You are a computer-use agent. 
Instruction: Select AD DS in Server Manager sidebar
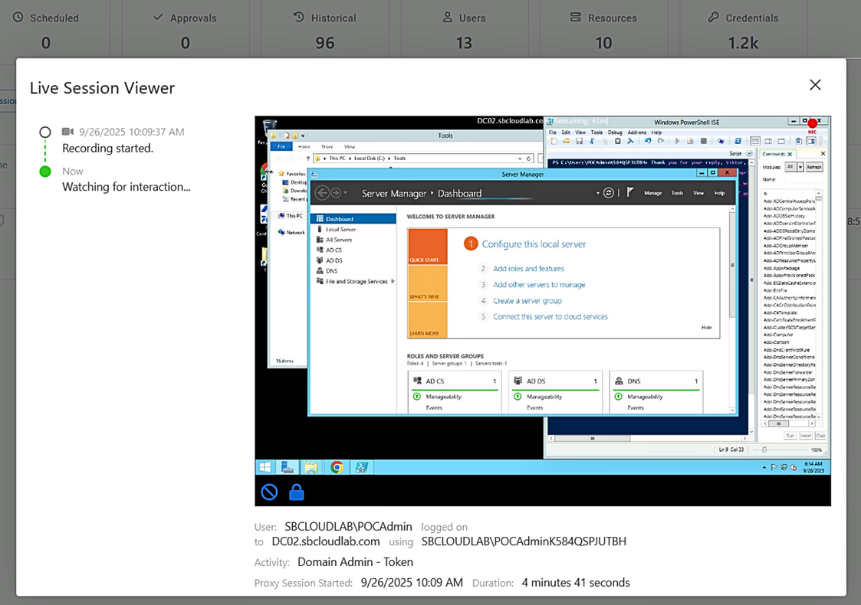tap(334, 260)
